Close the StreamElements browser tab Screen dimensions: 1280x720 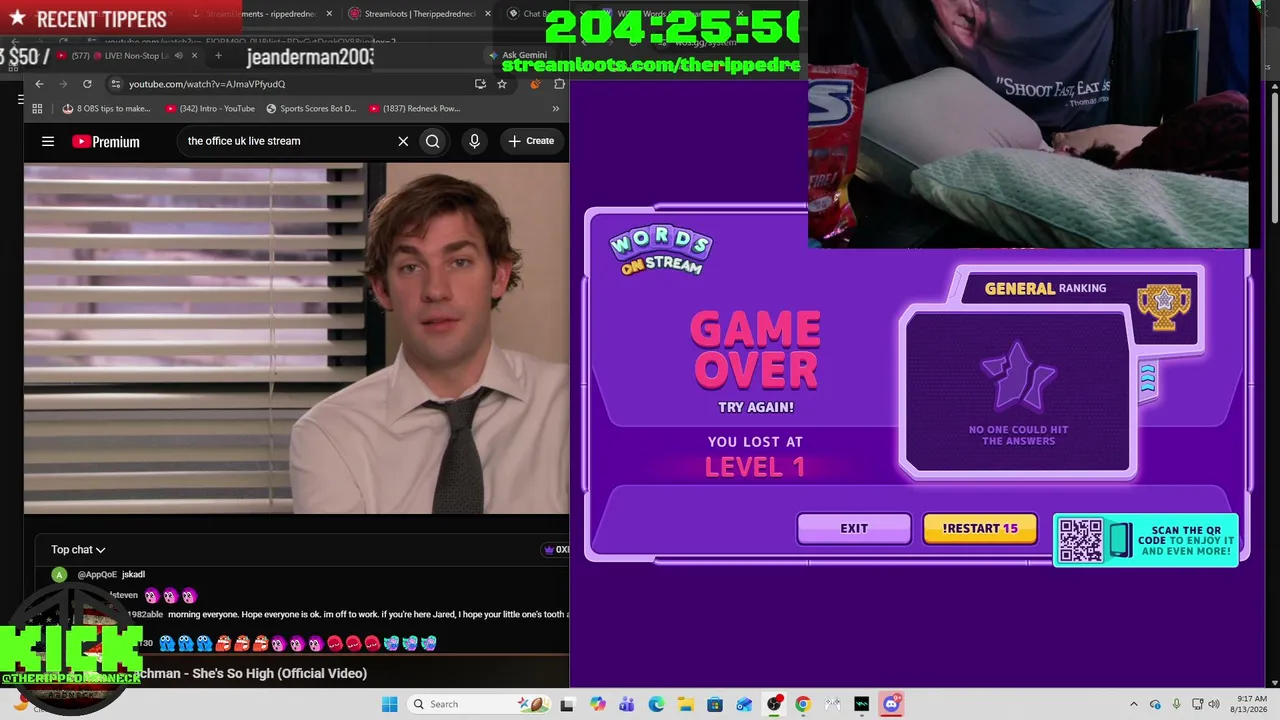tap(329, 14)
